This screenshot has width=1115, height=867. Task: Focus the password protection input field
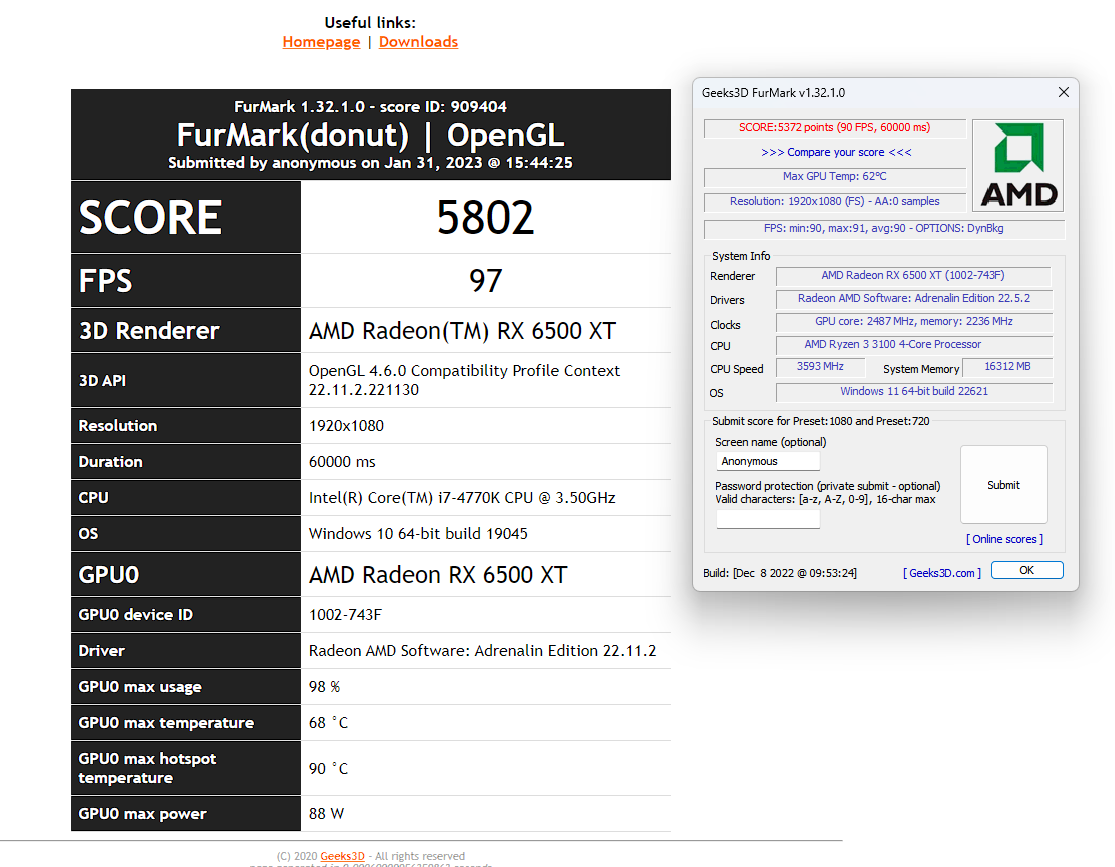point(768,519)
